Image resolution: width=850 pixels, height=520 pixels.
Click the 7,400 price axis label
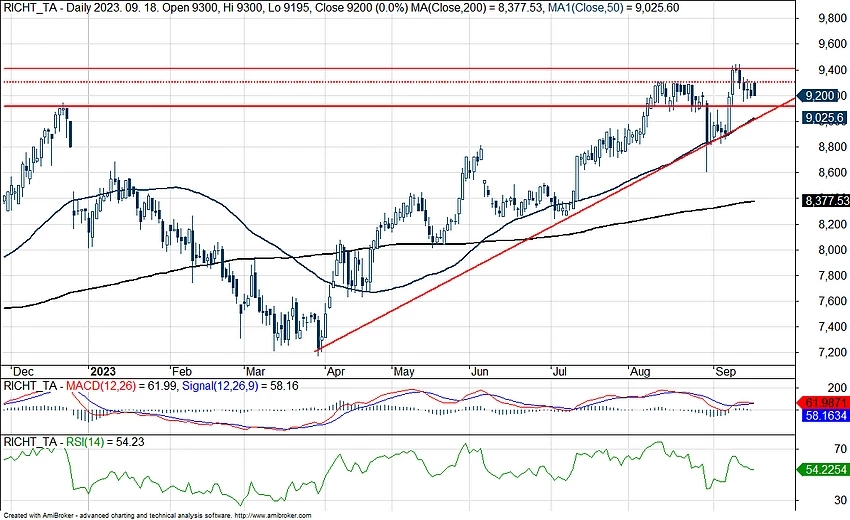(x=833, y=326)
